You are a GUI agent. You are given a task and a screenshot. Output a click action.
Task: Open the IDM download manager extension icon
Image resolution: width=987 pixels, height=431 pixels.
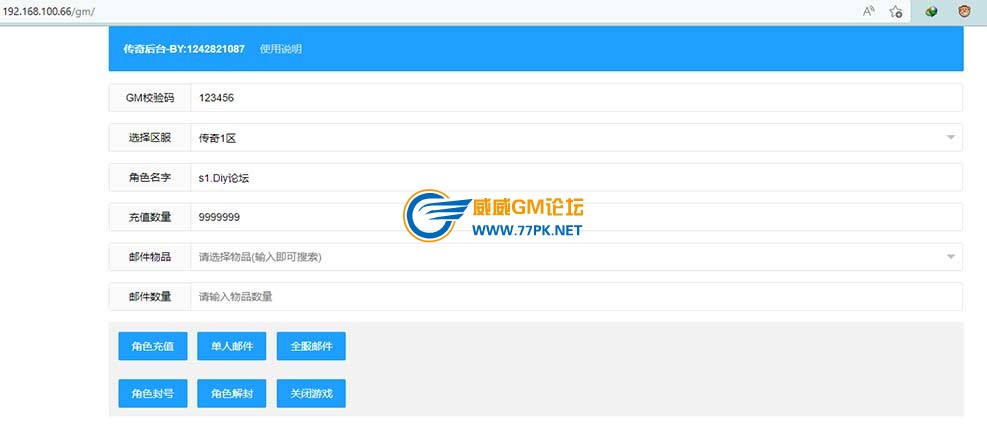pyautogui.click(x=930, y=12)
